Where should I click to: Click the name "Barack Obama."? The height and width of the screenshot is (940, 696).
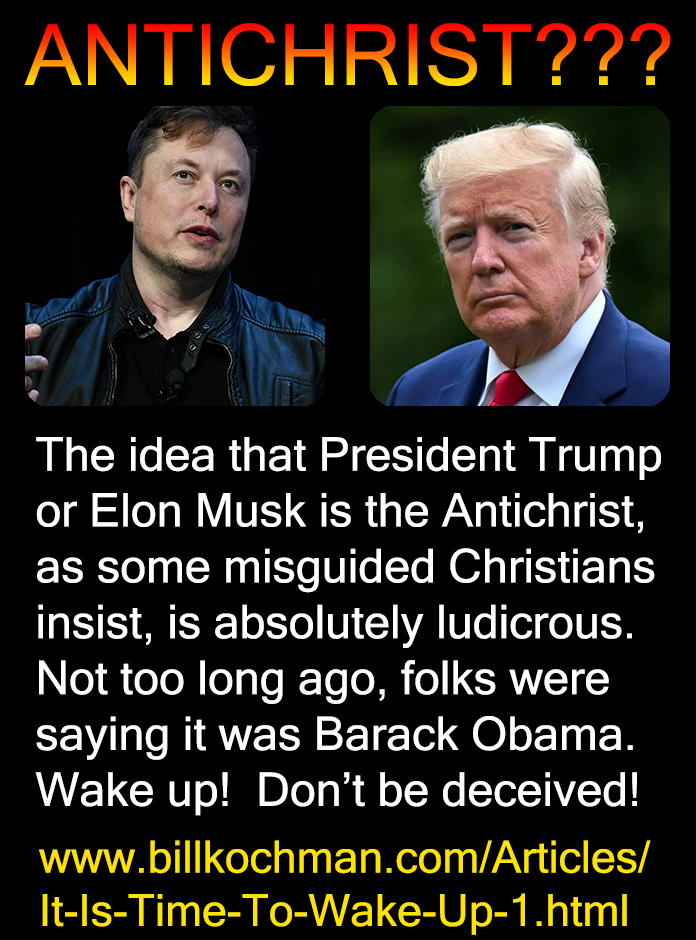[474, 735]
